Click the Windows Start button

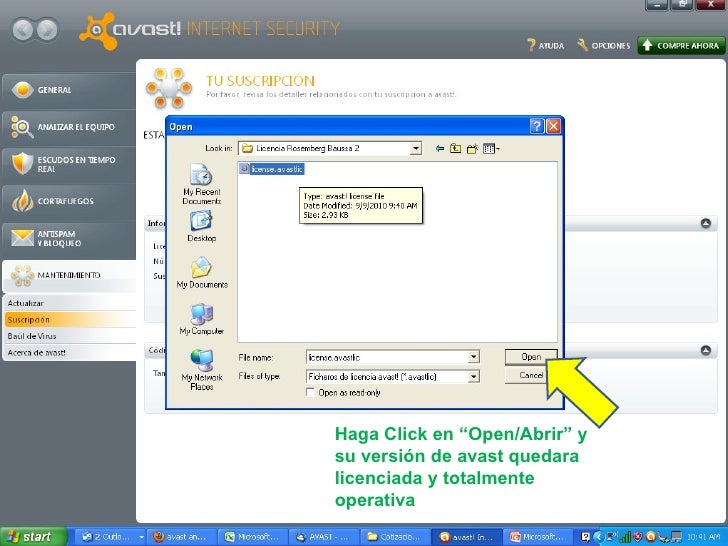tap(33, 537)
